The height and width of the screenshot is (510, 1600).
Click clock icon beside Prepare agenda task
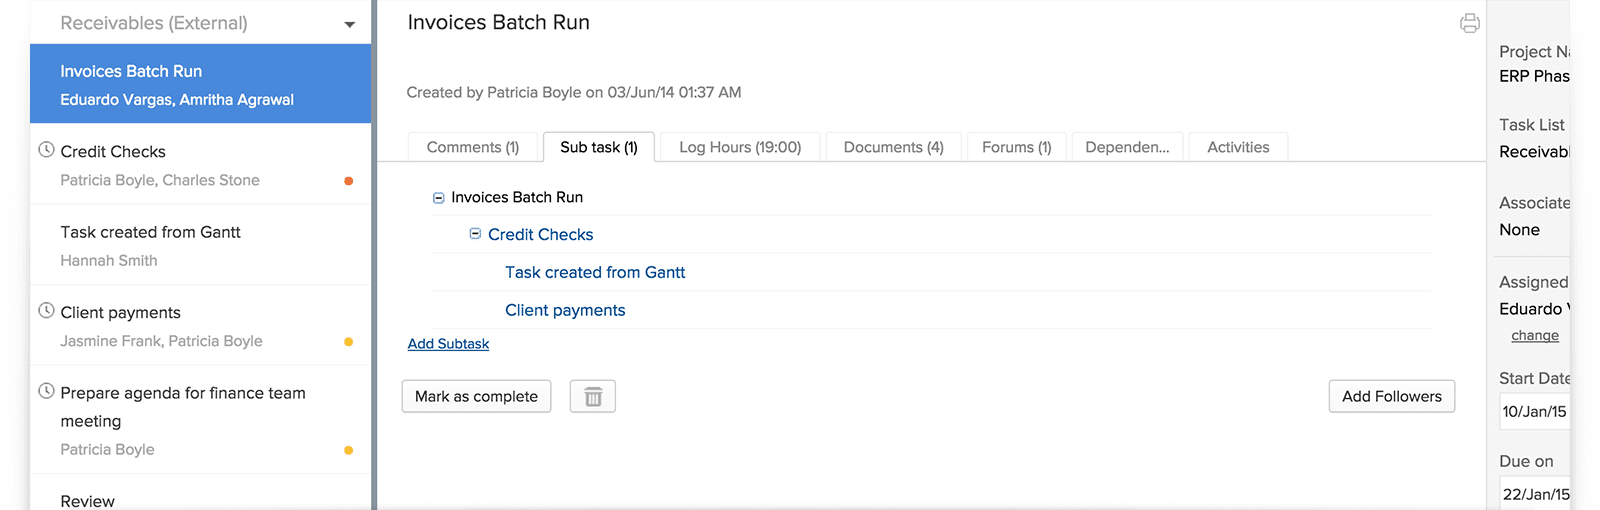pos(46,392)
